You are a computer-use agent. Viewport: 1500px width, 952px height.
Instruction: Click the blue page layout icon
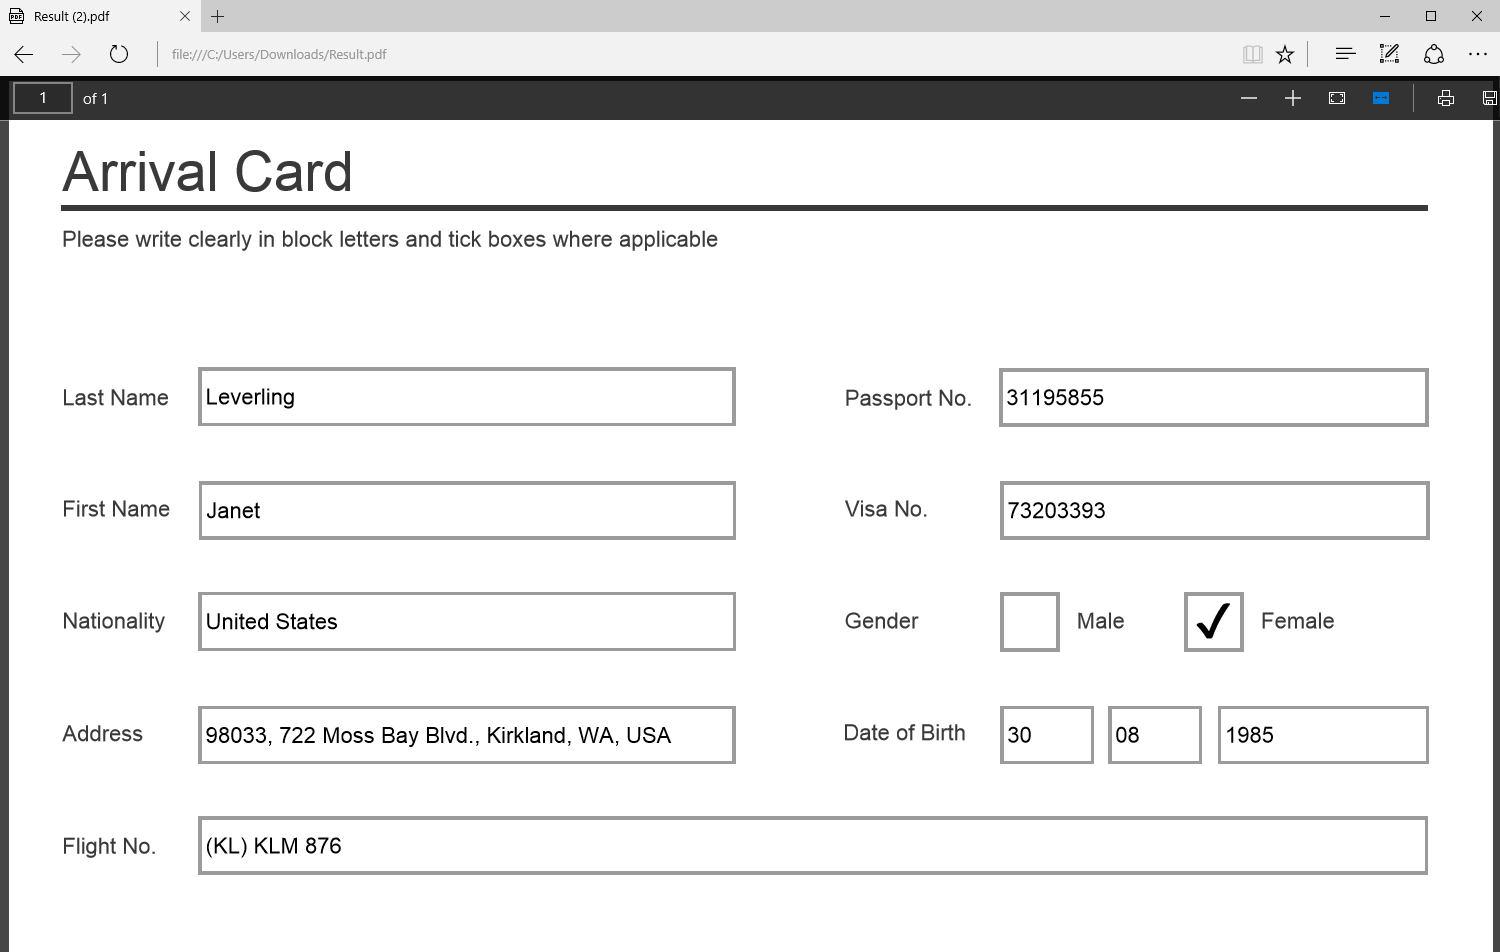pos(1381,98)
